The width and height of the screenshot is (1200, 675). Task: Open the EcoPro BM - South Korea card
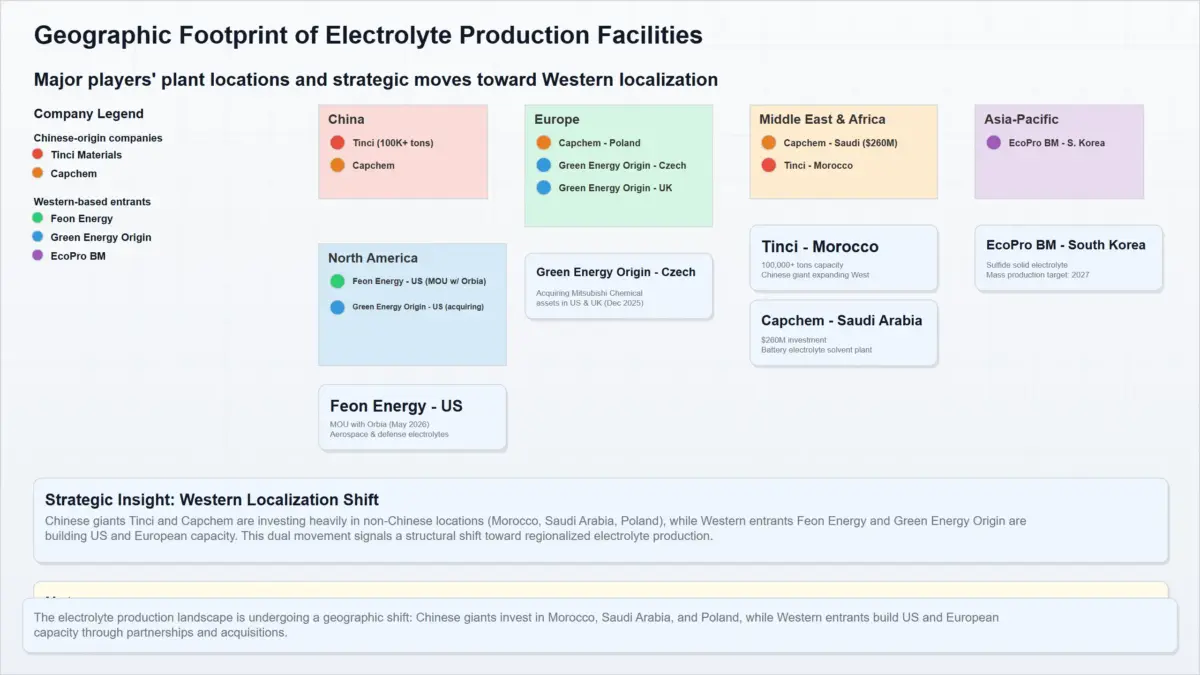click(1069, 258)
